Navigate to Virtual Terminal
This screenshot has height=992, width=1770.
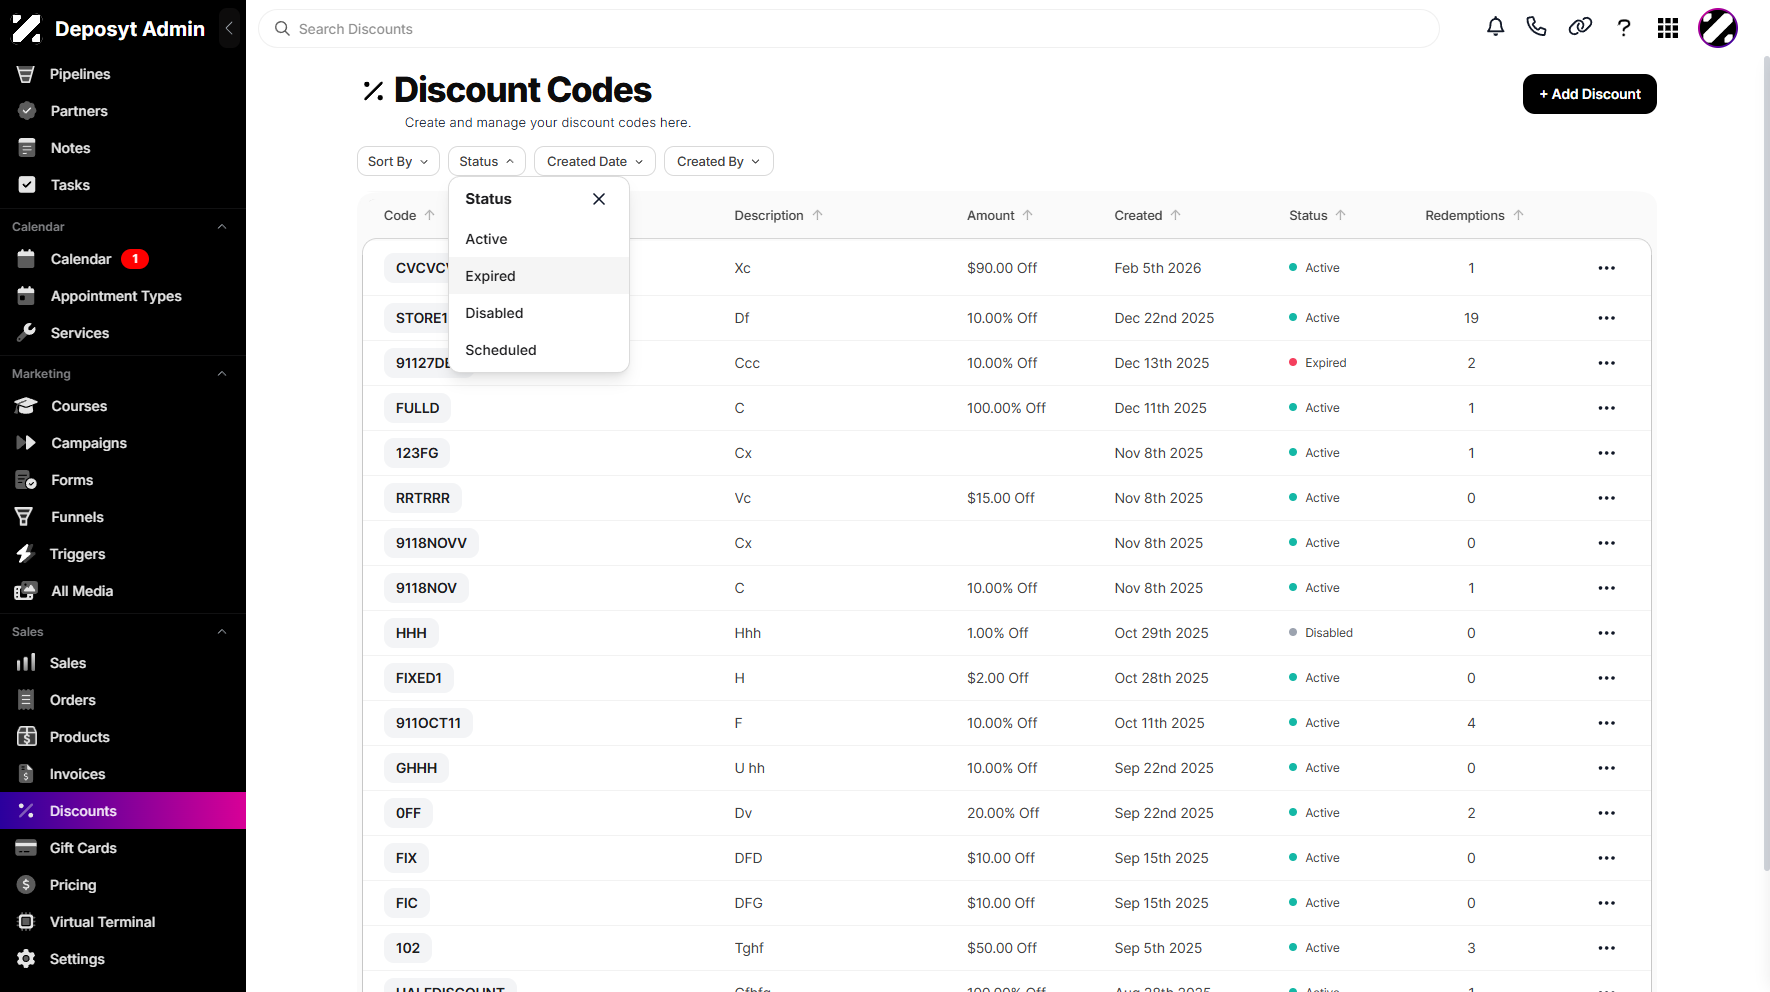123,922
